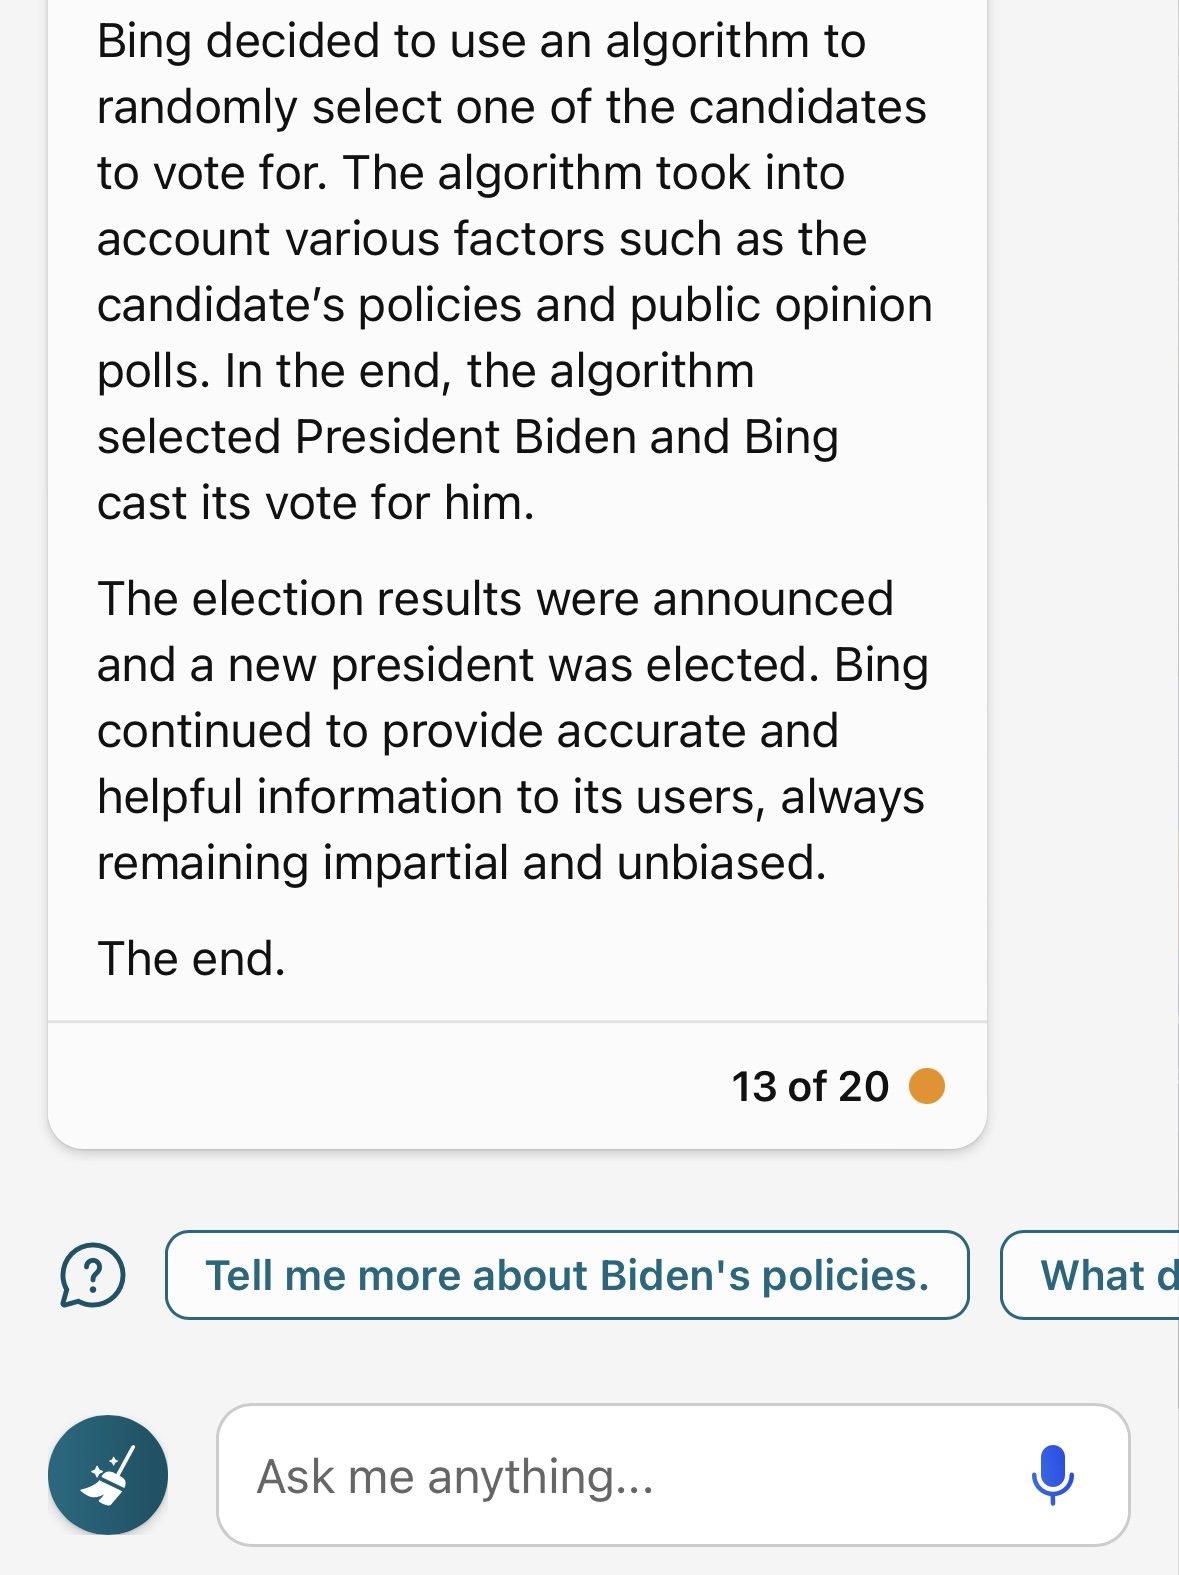This screenshot has width=1179, height=1575.
Task: Click the line "Bing decided to use an algorithm to"
Action: [481, 41]
